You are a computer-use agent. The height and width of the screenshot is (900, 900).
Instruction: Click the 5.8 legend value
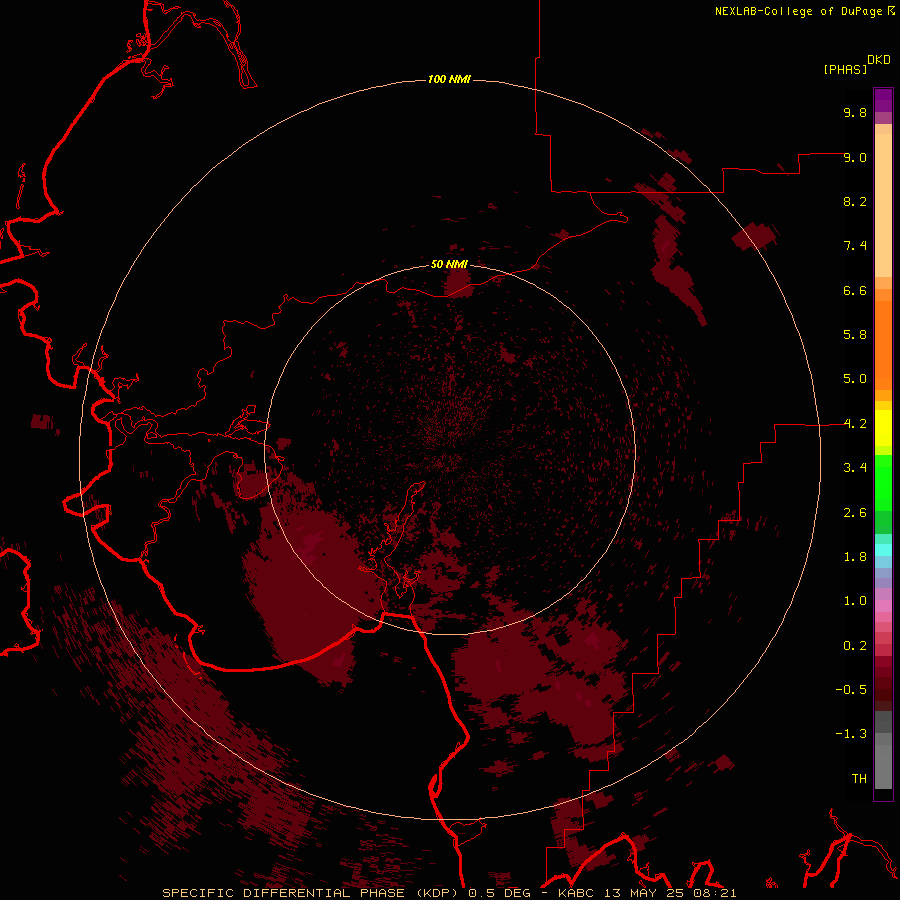tap(855, 335)
